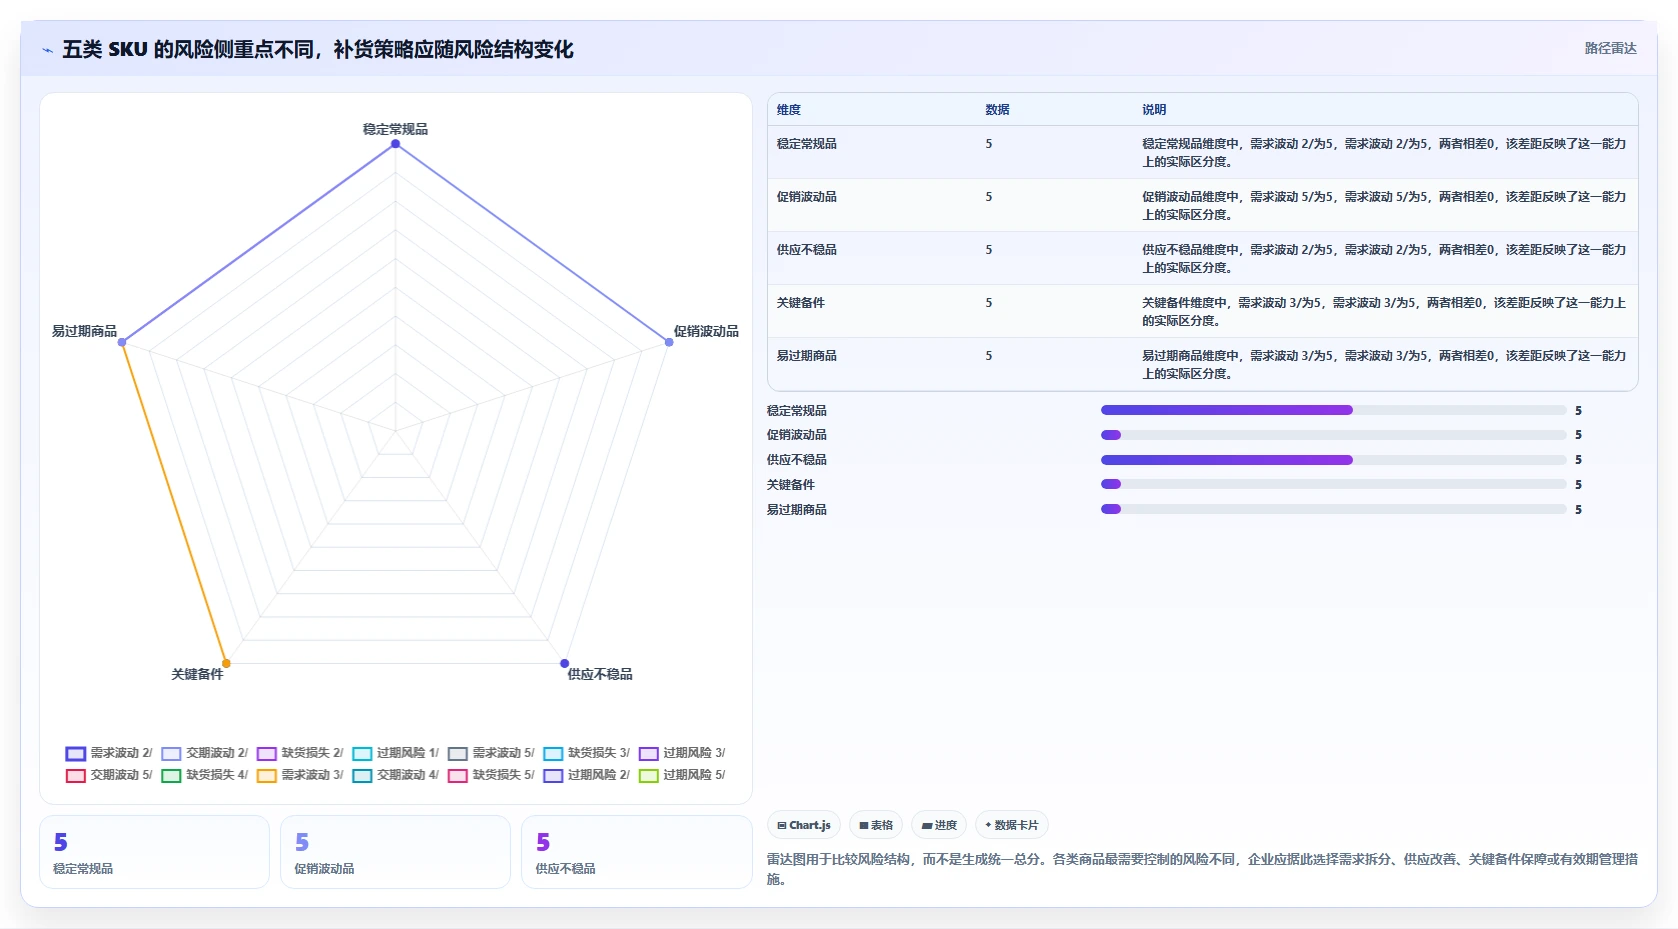The height and width of the screenshot is (929, 1678).
Task: Click the 促销波动品 axis label on the radar
Action: (706, 331)
